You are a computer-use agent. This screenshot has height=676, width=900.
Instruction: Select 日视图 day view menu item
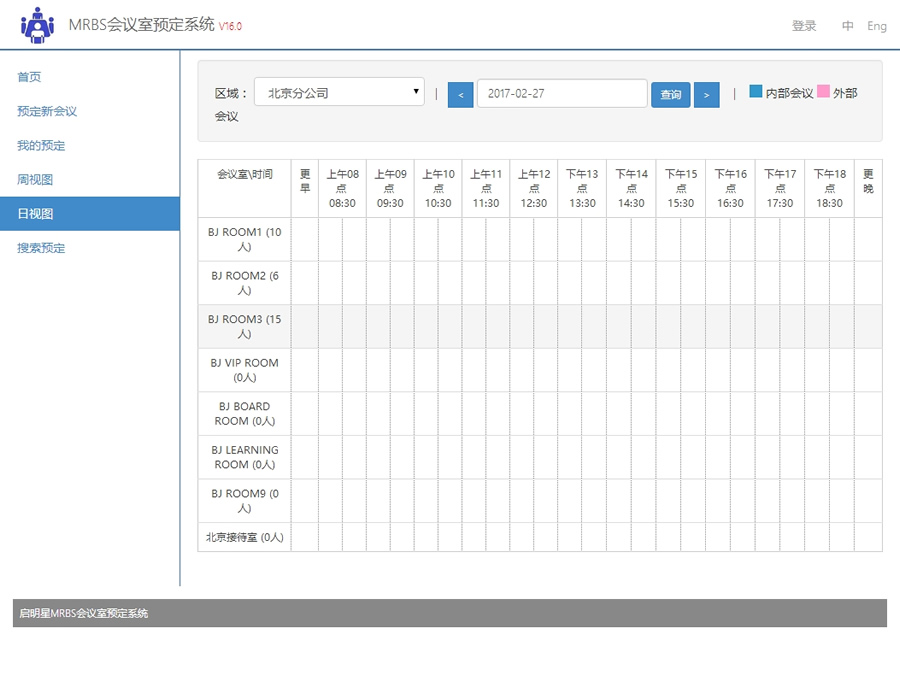35,213
